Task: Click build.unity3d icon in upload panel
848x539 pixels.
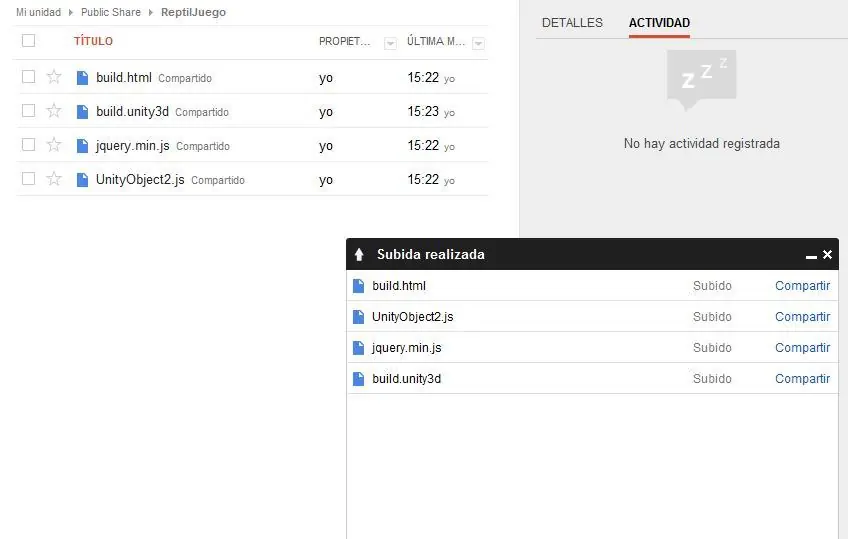Action: coord(358,379)
